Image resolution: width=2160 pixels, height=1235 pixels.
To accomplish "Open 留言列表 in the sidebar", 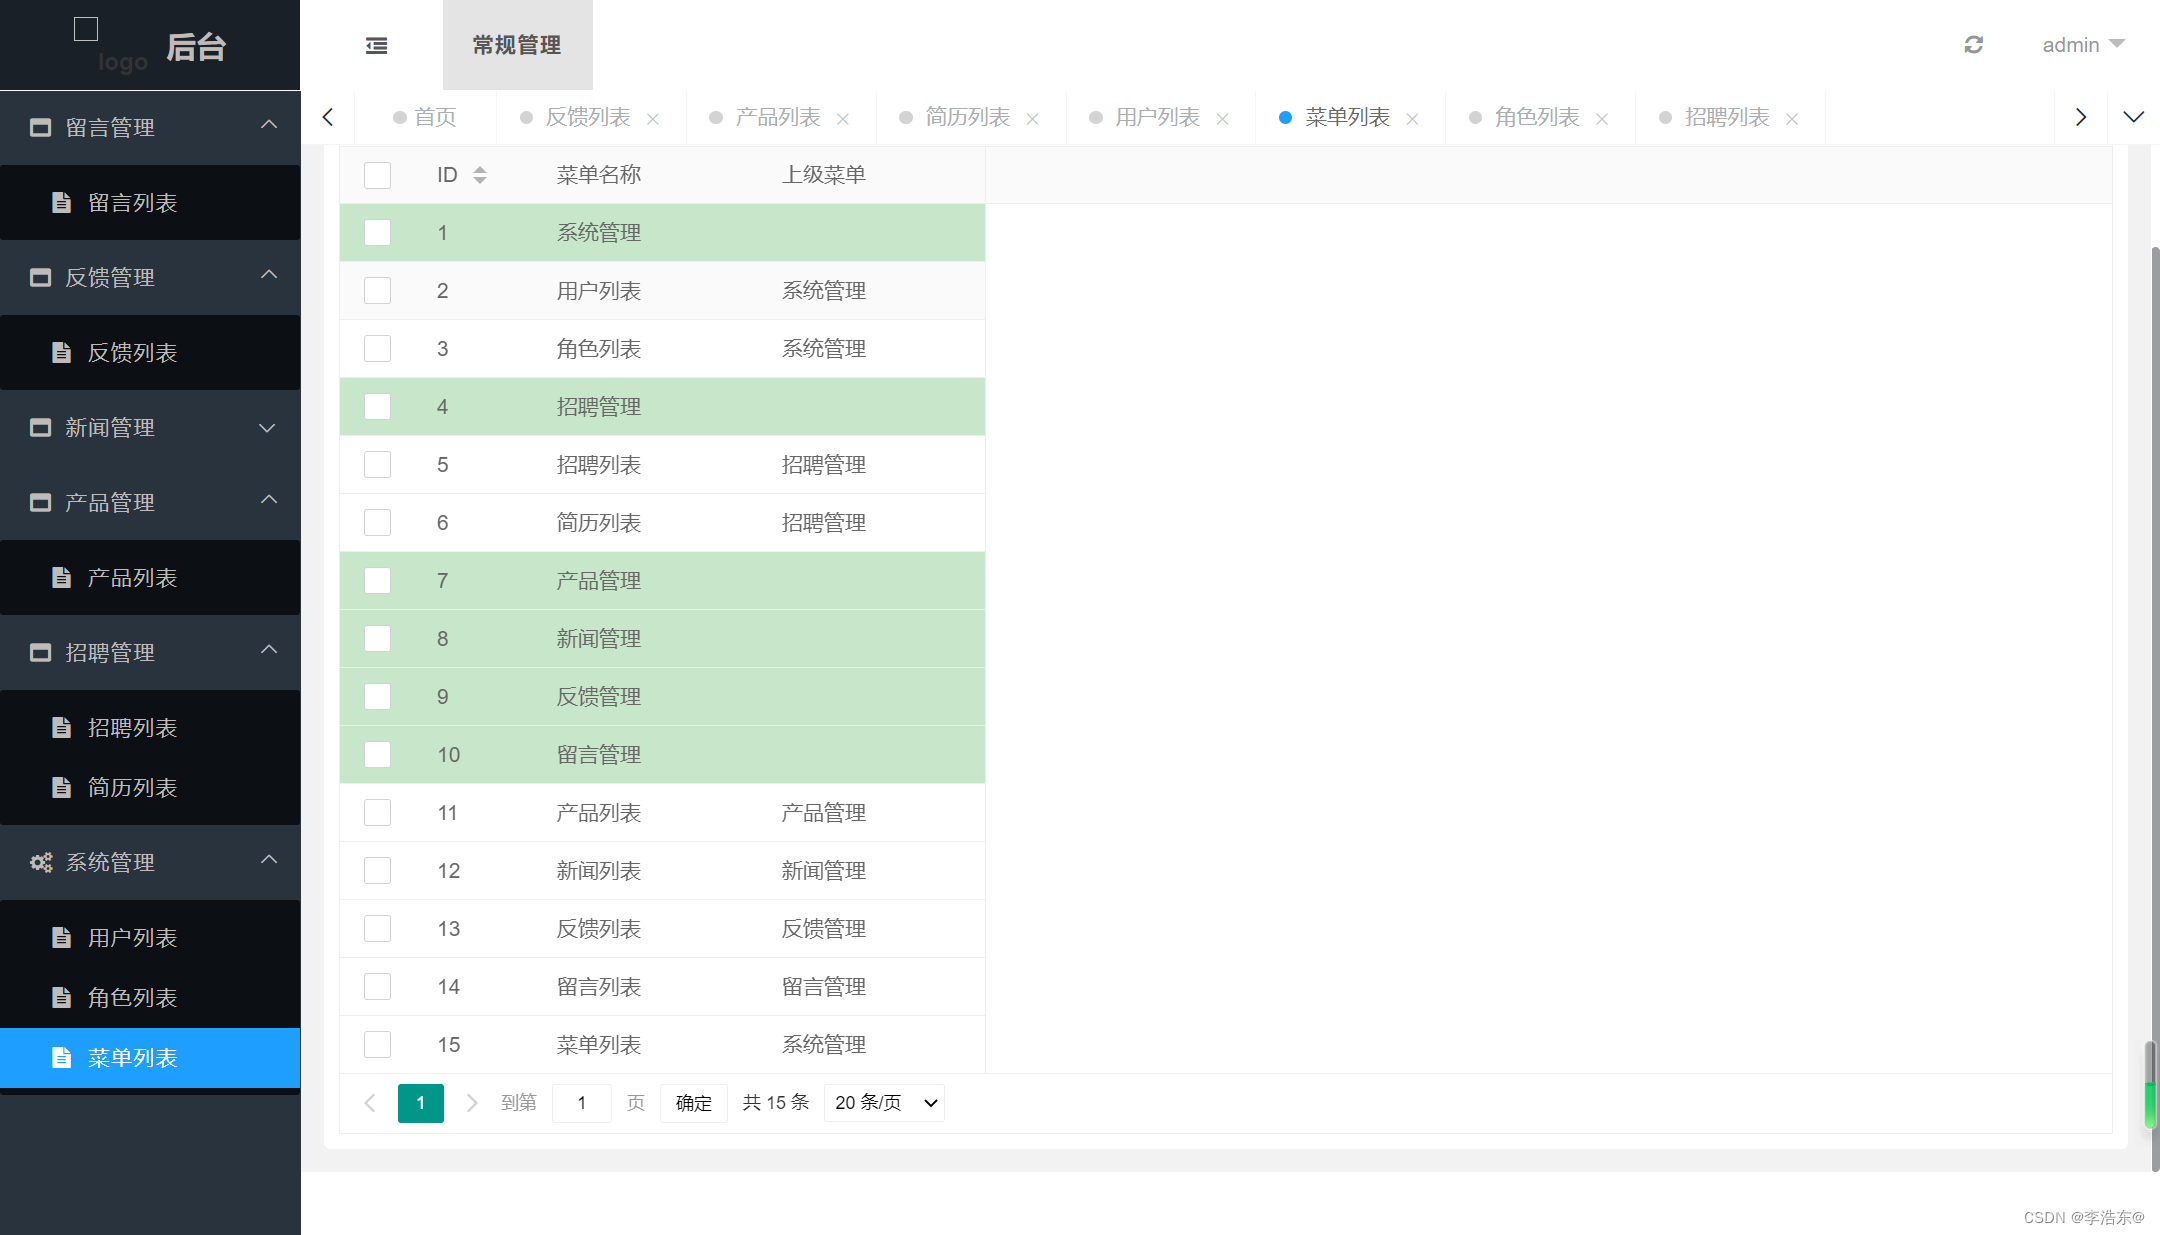I will (132, 203).
